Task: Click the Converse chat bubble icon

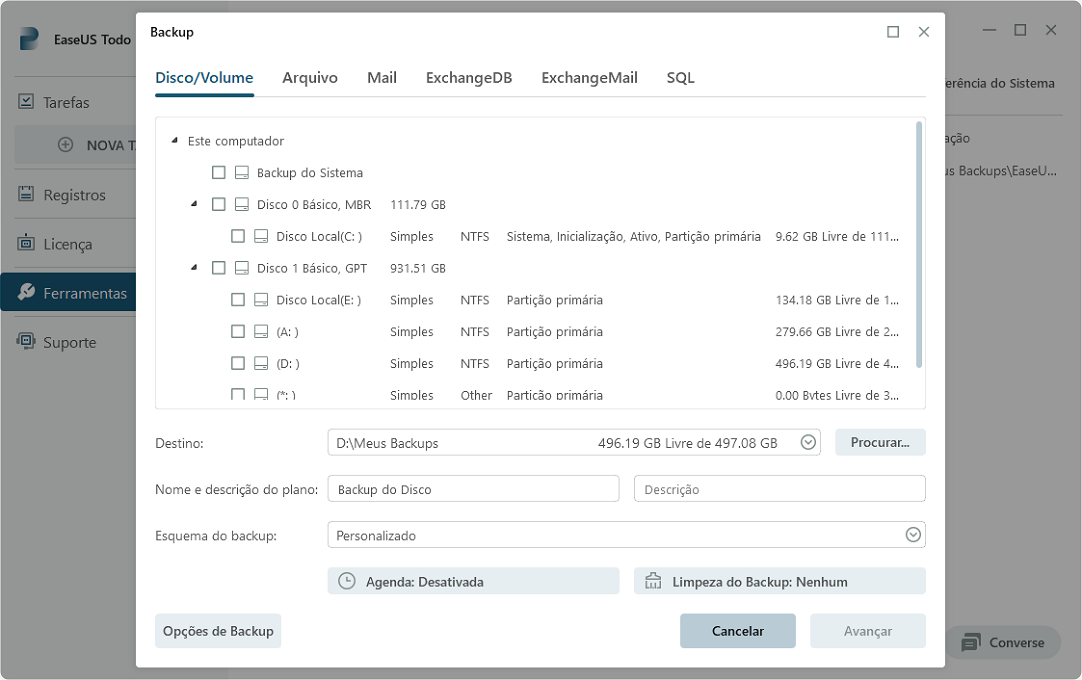Action: [970, 643]
